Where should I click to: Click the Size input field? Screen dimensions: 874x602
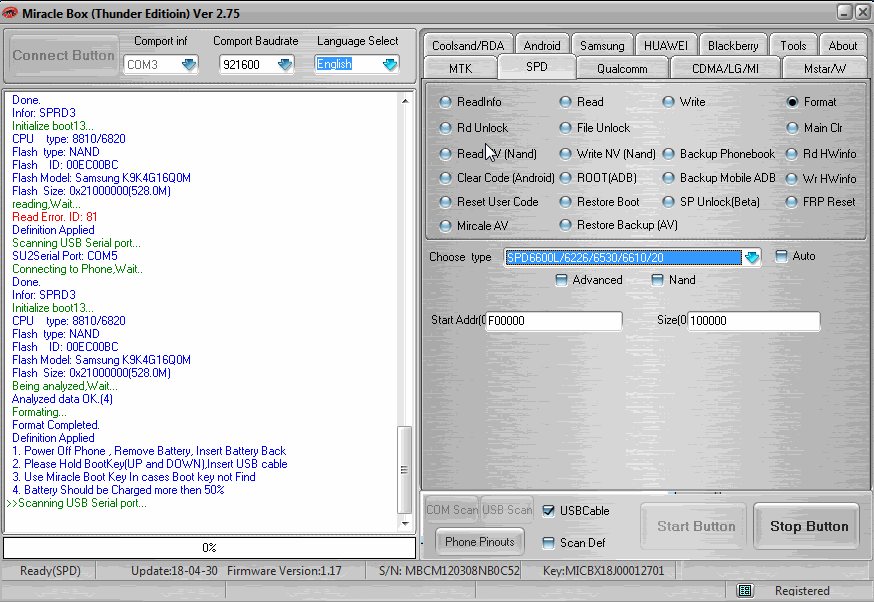[x=754, y=321]
